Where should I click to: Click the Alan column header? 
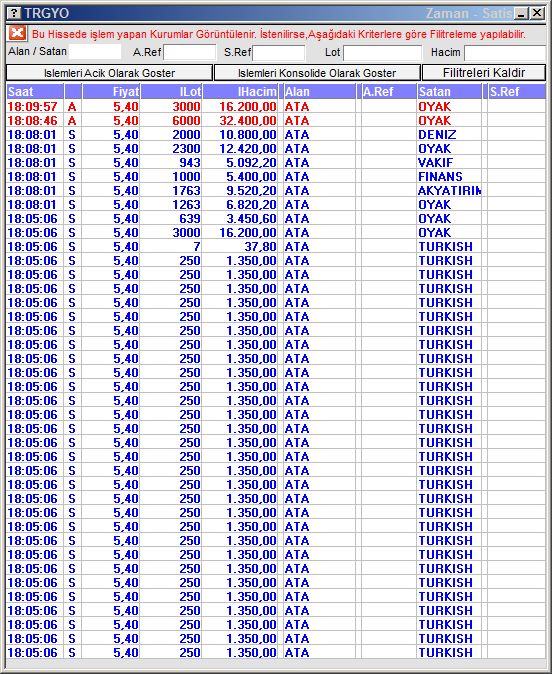(x=319, y=92)
